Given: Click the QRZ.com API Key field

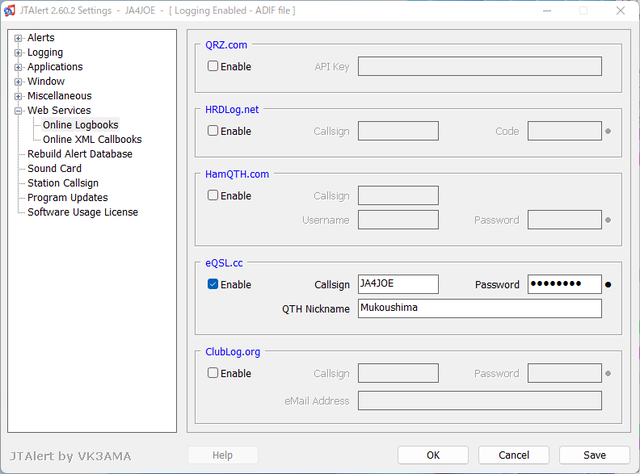Looking at the screenshot, I should click(x=480, y=66).
